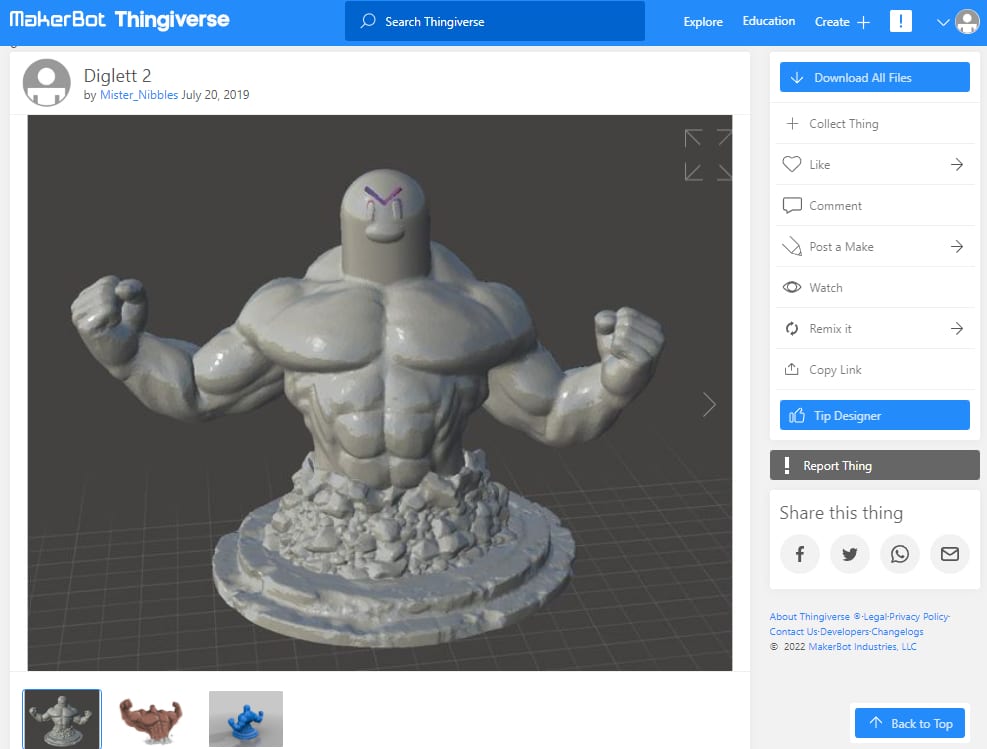The image size is (987, 749).
Task: Open the Mister_Nibbles avatar image
Action: point(47,82)
